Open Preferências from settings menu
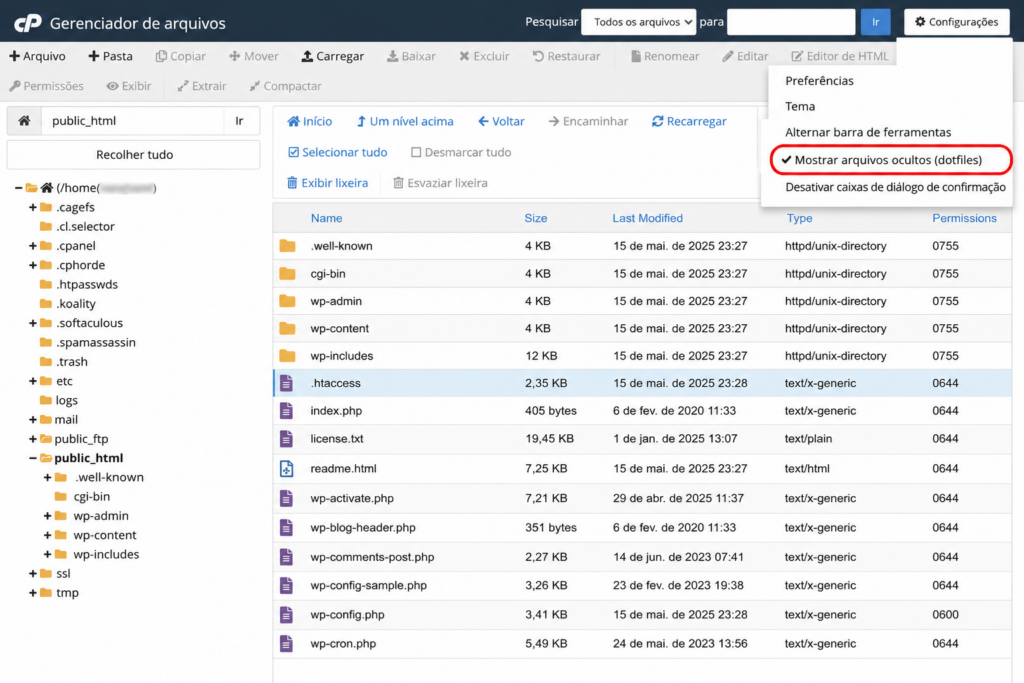This screenshot has height=683, width=1024. click(819, 81)
